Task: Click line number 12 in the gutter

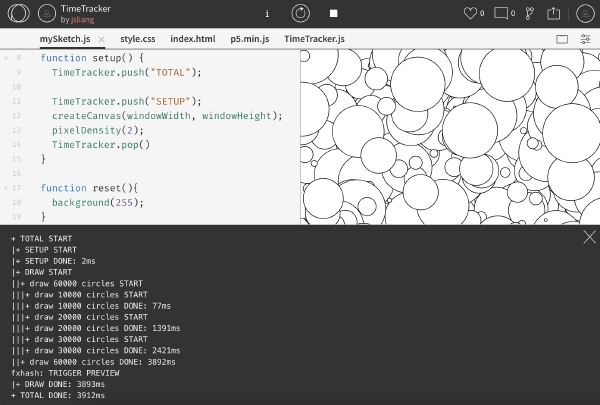Action: (16, 116)
